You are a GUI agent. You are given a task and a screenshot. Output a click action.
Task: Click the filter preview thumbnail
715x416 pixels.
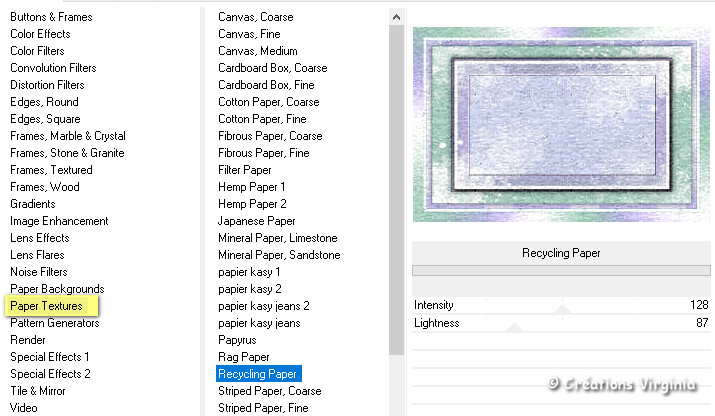(x=561, y=124)
